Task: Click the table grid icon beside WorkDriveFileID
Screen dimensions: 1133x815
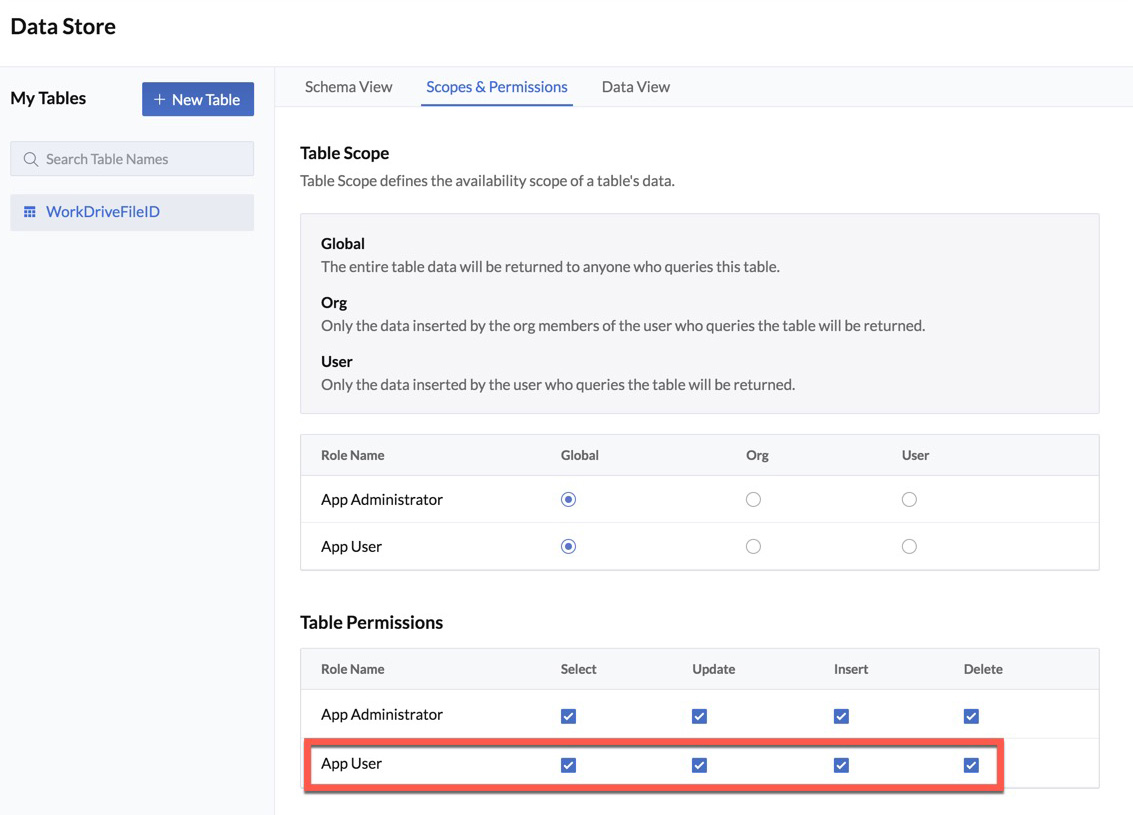Action: click(30, 212)
